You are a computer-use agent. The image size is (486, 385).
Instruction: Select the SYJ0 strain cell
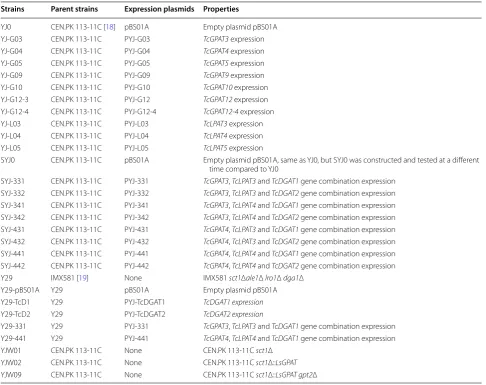(8, 160)
